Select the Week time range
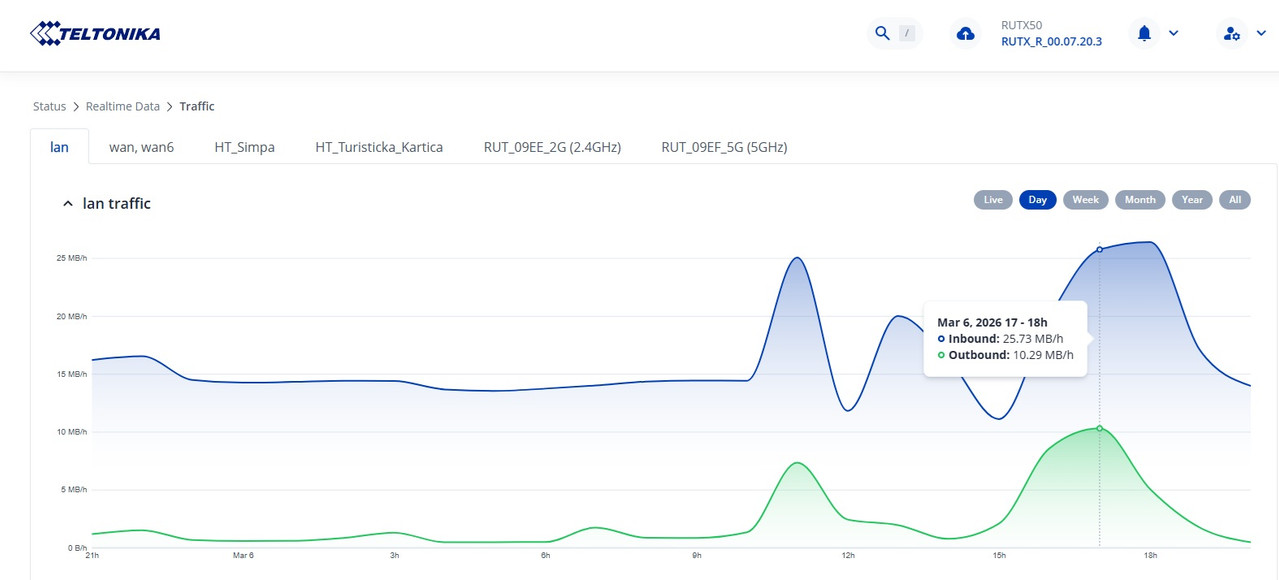 click(x=1086, y=200)
